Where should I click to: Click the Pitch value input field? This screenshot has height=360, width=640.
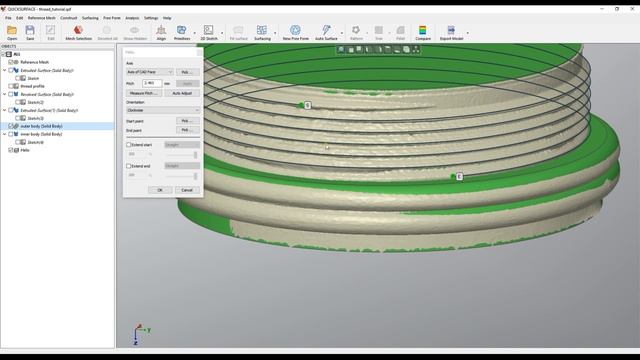(x=152, y=83)
